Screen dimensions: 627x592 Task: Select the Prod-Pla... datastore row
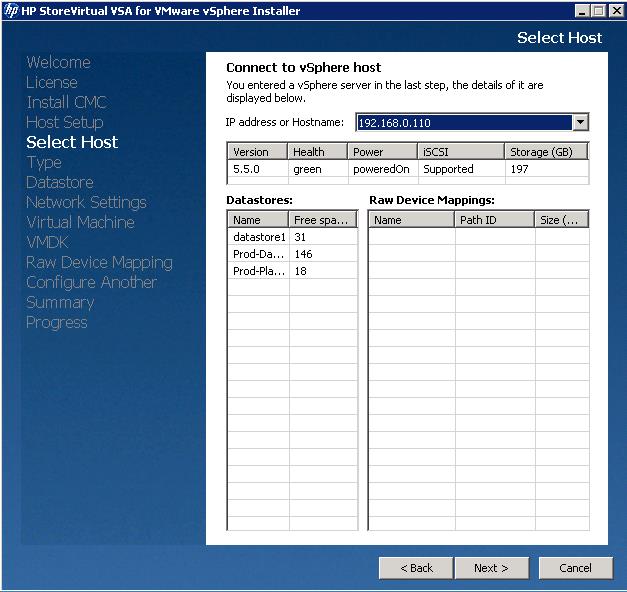pyautogui.click(x=293, y=271)
